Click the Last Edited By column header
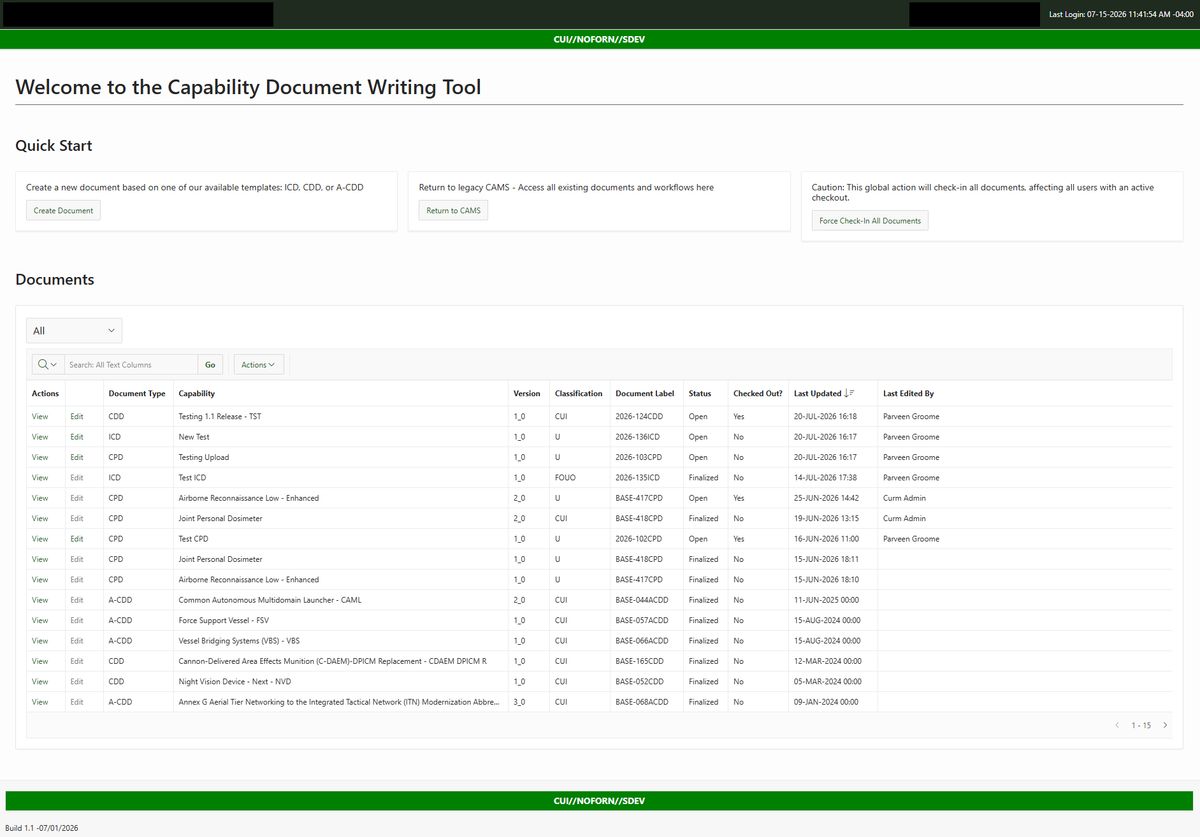 pyautogui.click(x=909, y=394)
